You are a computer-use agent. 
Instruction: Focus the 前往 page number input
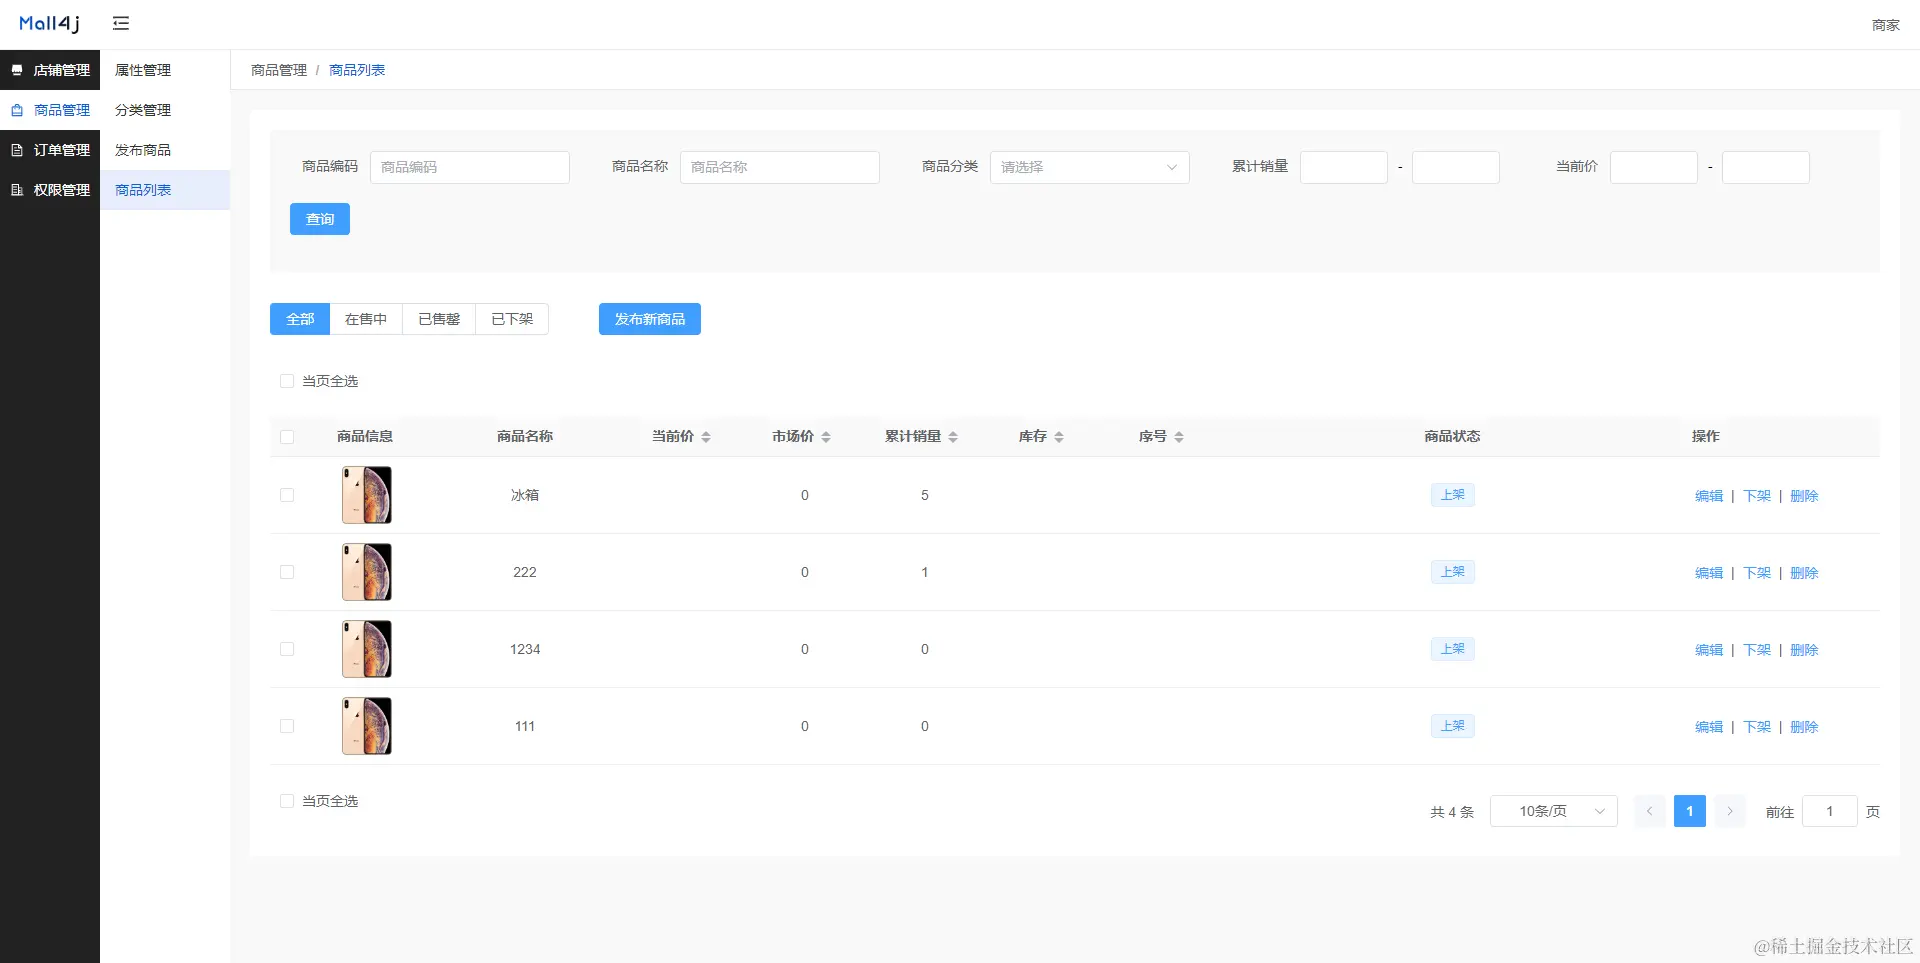1830,811
